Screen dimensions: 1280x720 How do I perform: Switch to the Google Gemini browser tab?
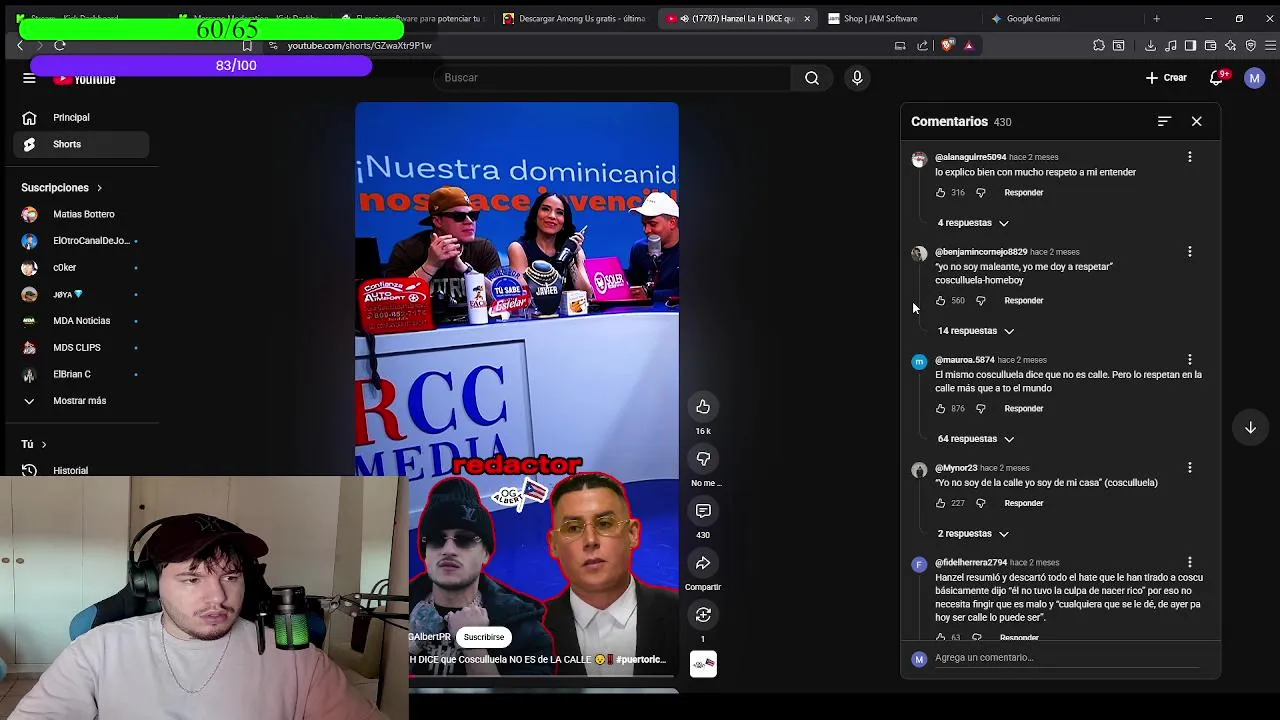(1033, 18)
